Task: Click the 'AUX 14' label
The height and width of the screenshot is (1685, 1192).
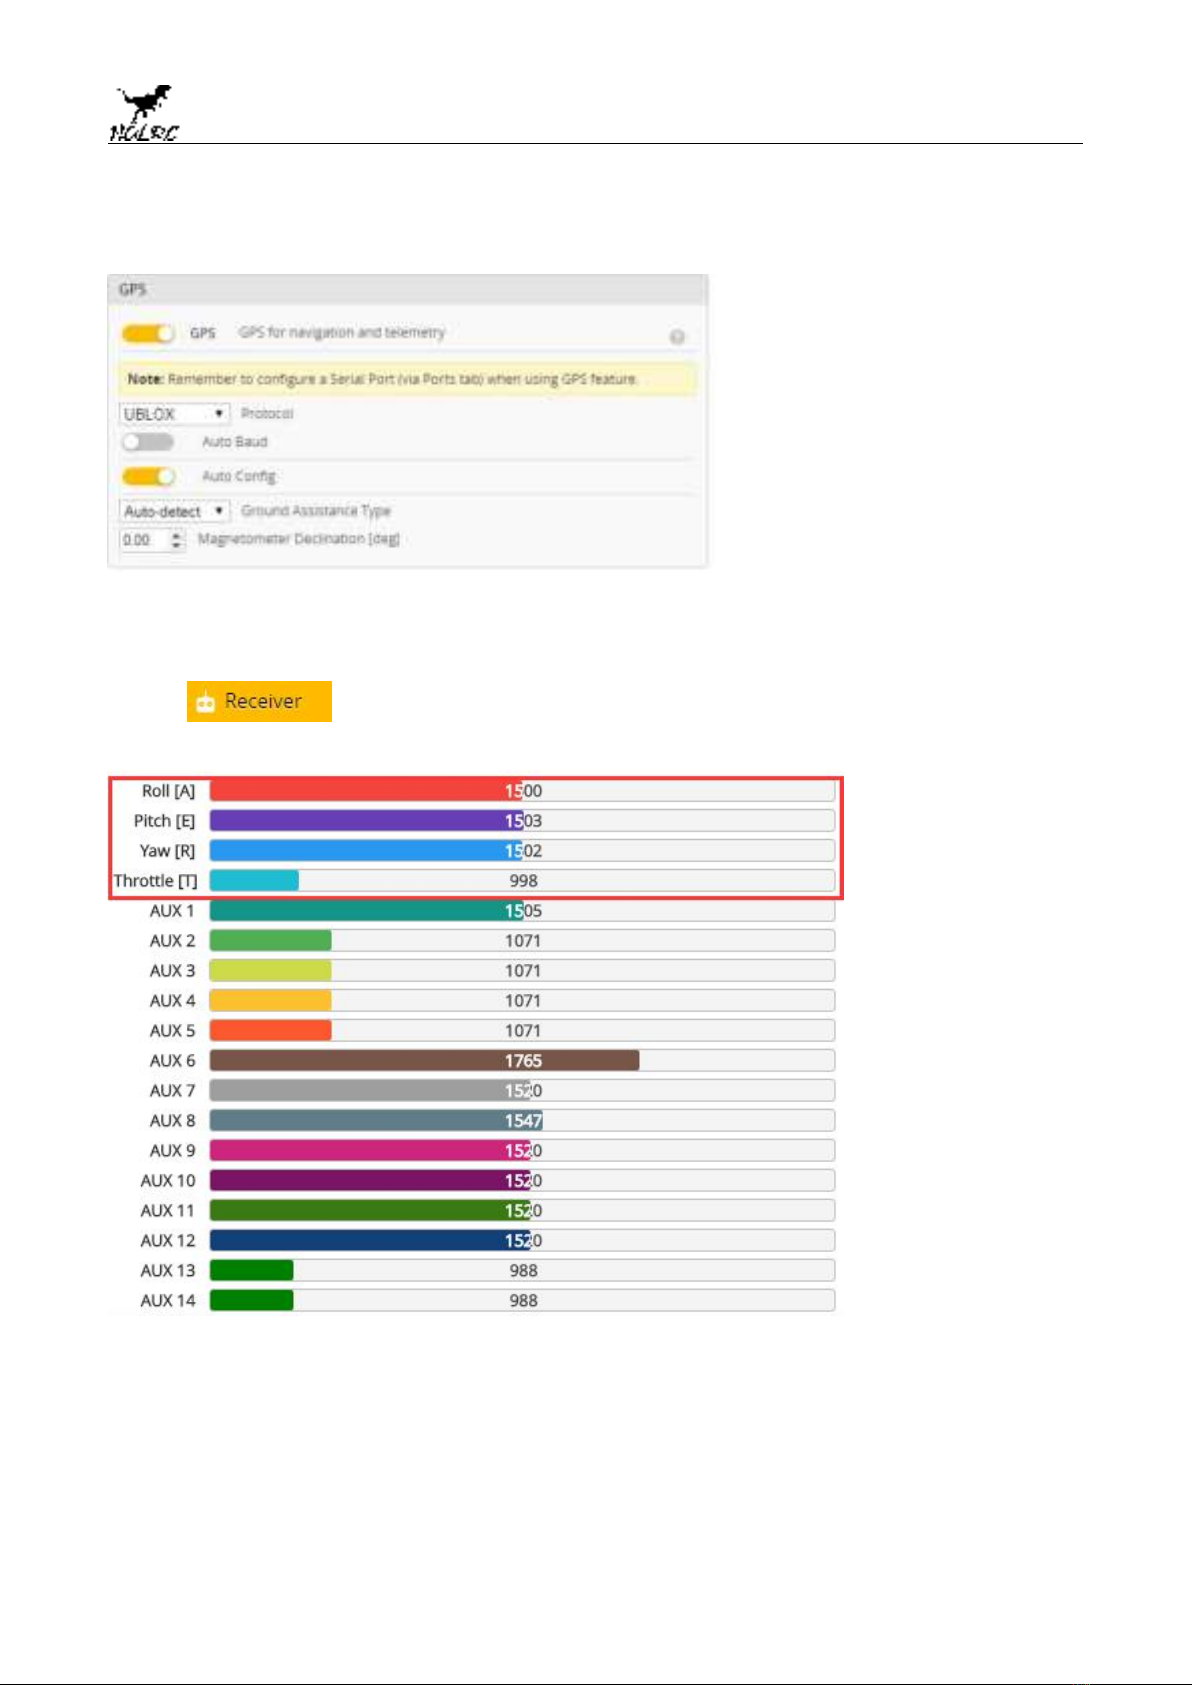Action: [x=168, y=1301]
